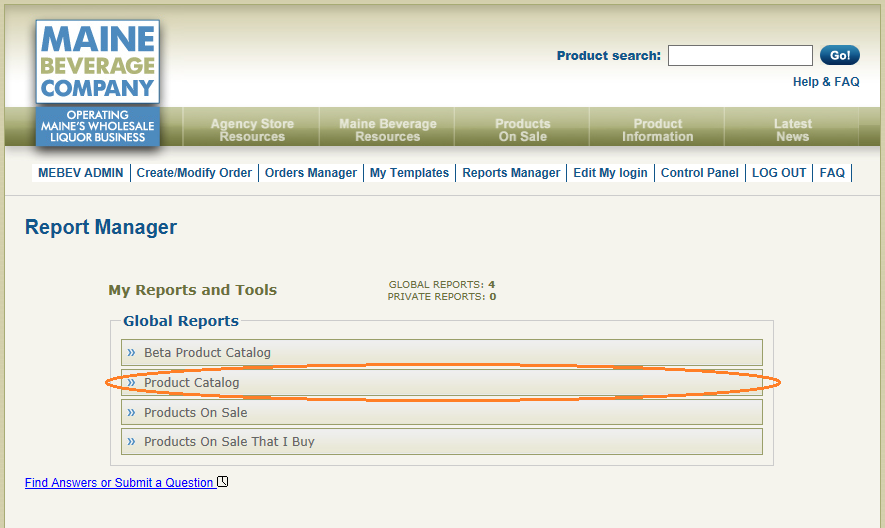Viewport: 885px width, 528px height.
Task: Open the Products On Sale navigation tab
Action: click(522, 130)
